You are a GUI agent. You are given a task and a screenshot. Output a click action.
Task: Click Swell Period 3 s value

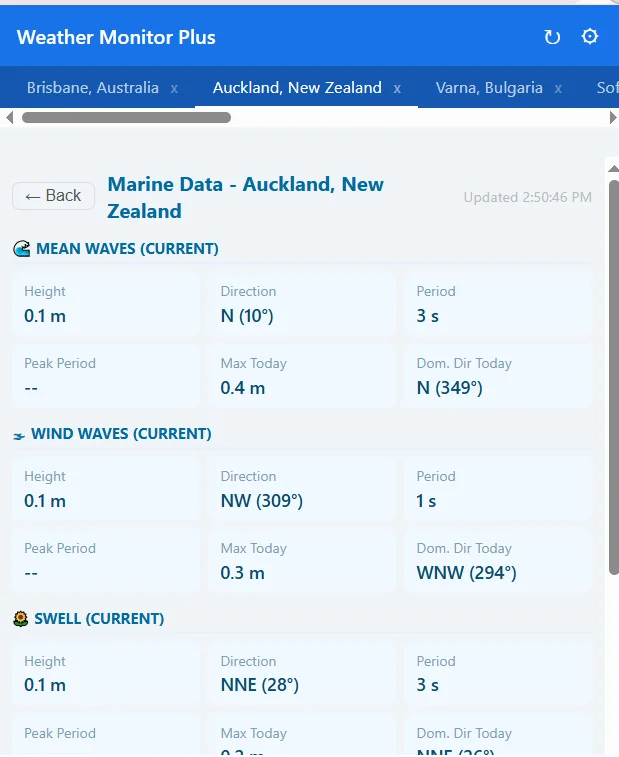(427, 685)
